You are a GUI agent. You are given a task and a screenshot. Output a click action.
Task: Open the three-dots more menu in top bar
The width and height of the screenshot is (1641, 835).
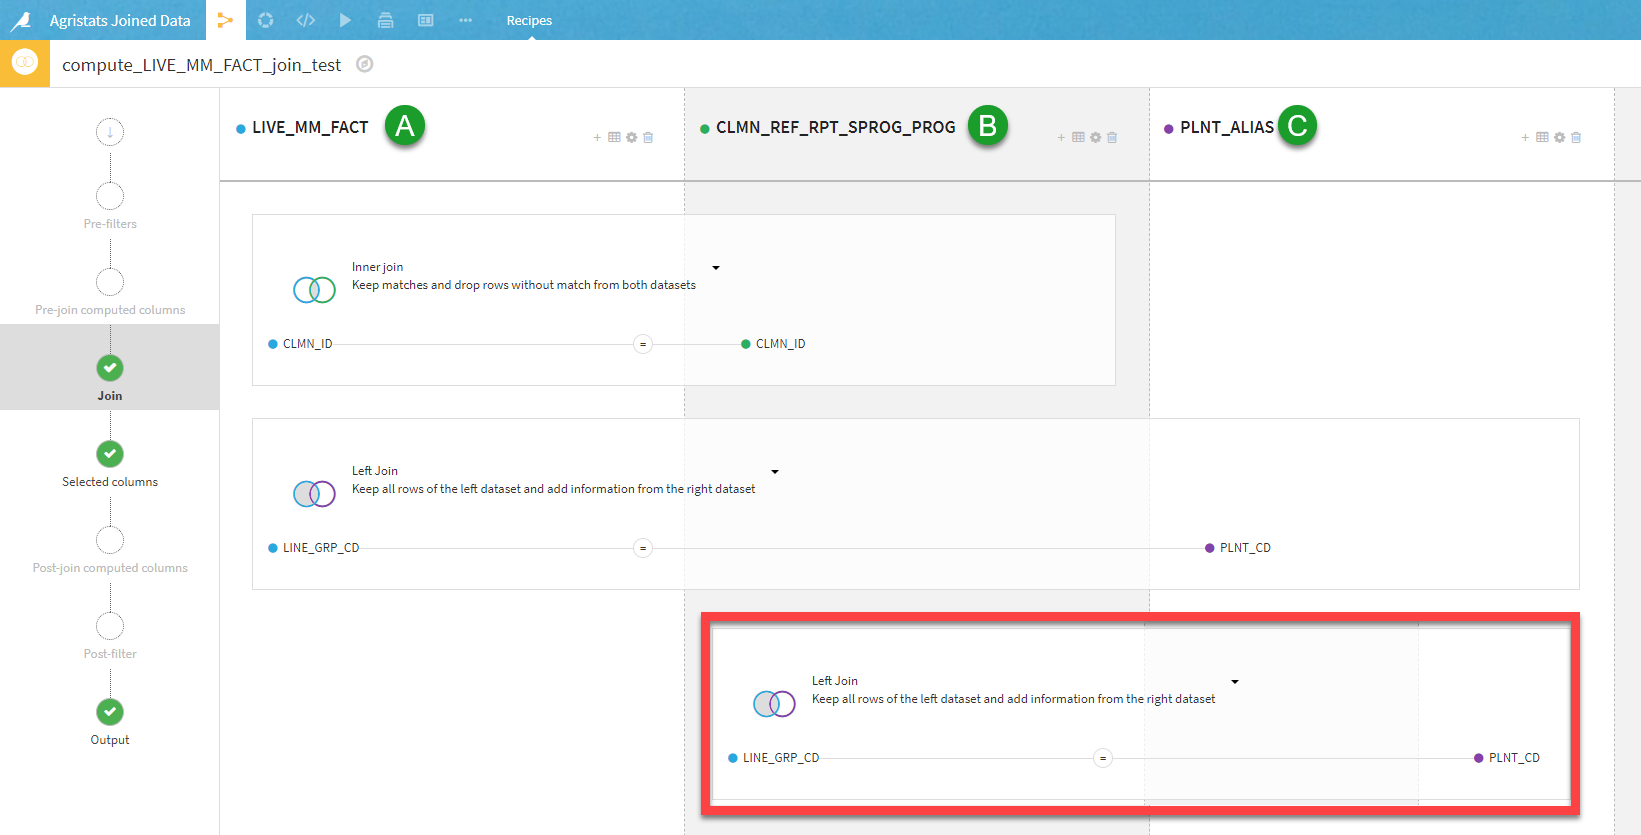point(465,20)
